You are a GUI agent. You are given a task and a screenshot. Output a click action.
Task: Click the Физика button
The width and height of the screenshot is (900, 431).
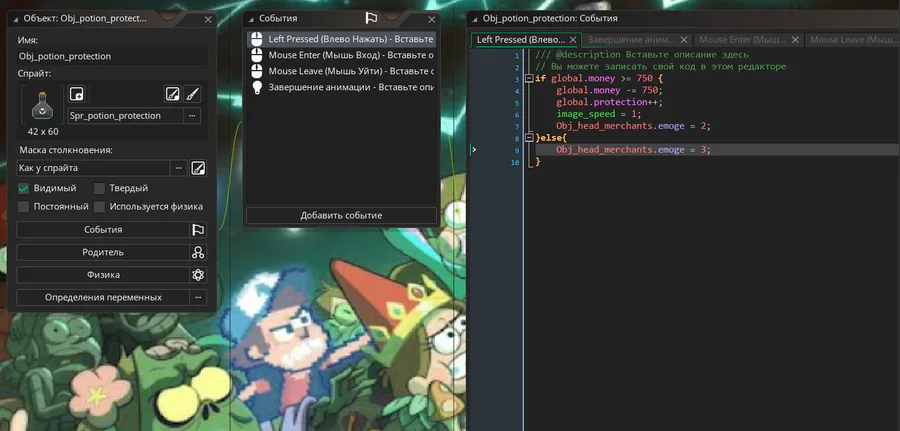[x=103, y=275]
